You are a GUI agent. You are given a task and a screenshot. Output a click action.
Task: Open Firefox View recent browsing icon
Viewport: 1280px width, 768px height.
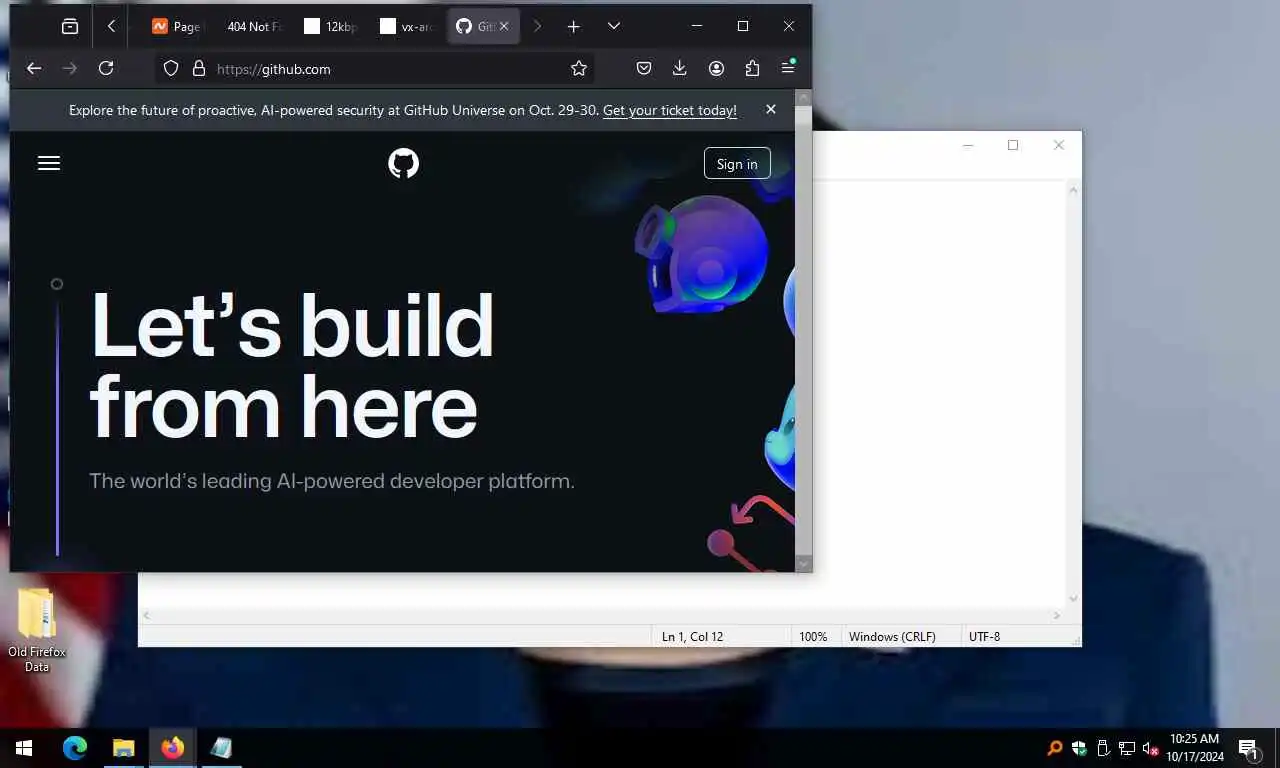pos(69,27)
